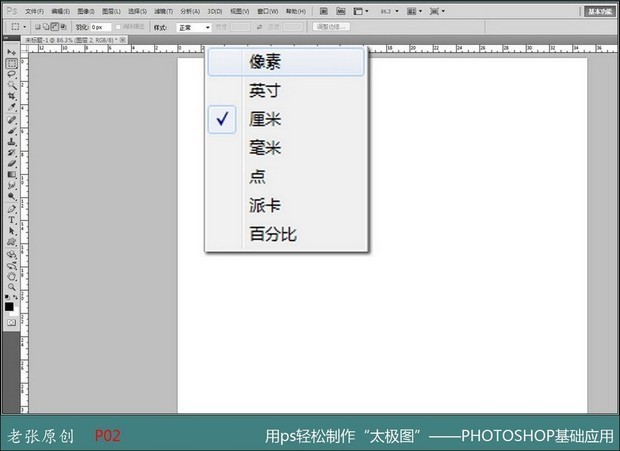Select the Lasso tool
The image size is (620, 451).
(11, 74)
